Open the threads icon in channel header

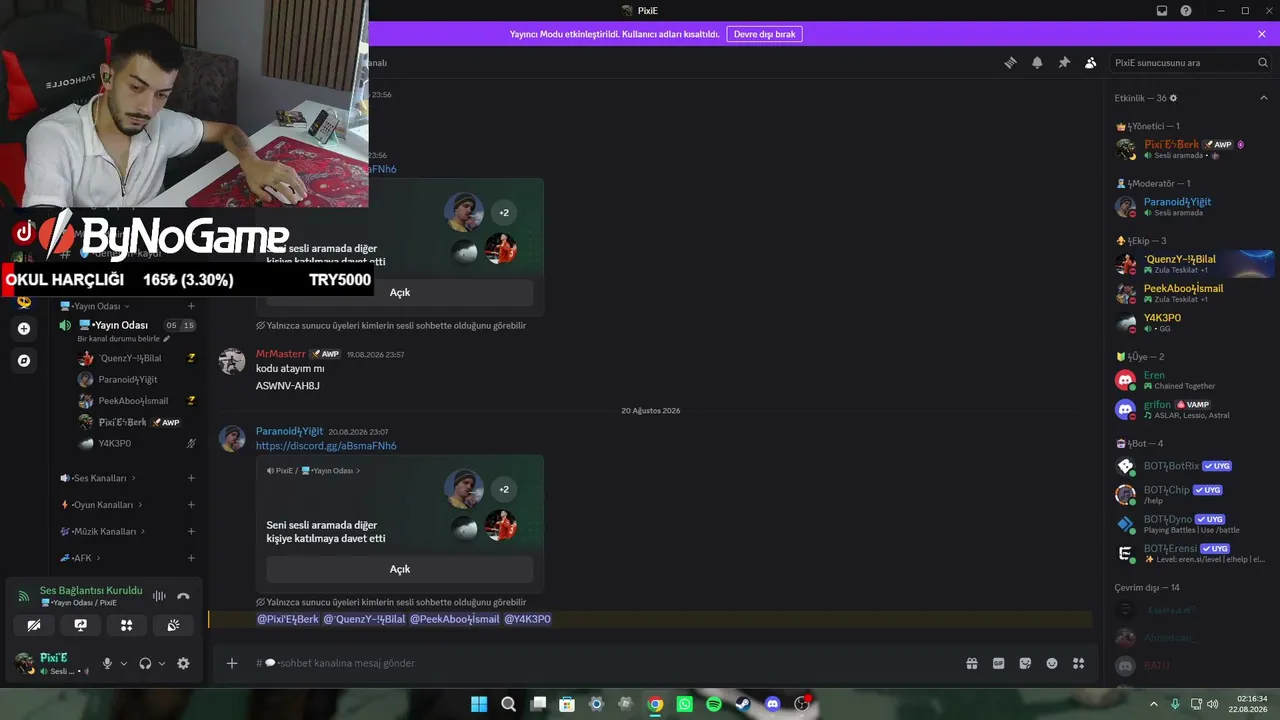coord(1010,63)
